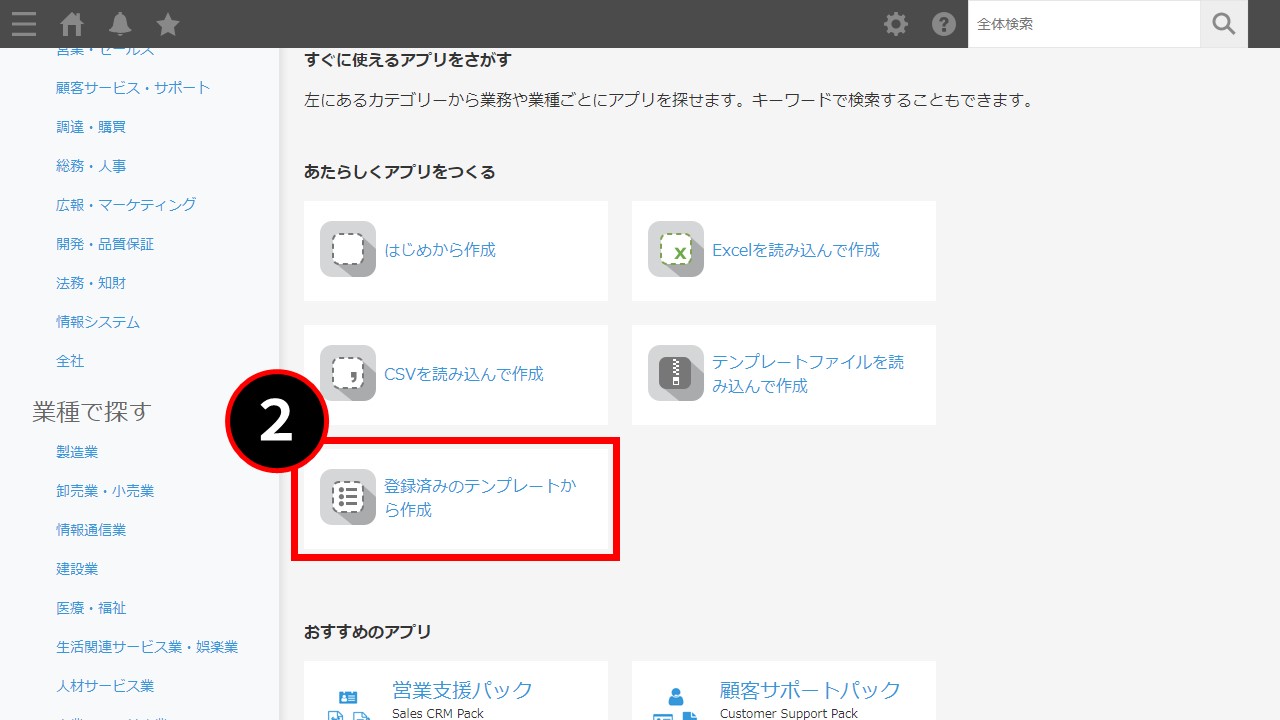This screenshot has width=1280, height=720.
Task: Select テンプレートファイルを読み込んで作成 link
Action: click(x=808, y=374)
